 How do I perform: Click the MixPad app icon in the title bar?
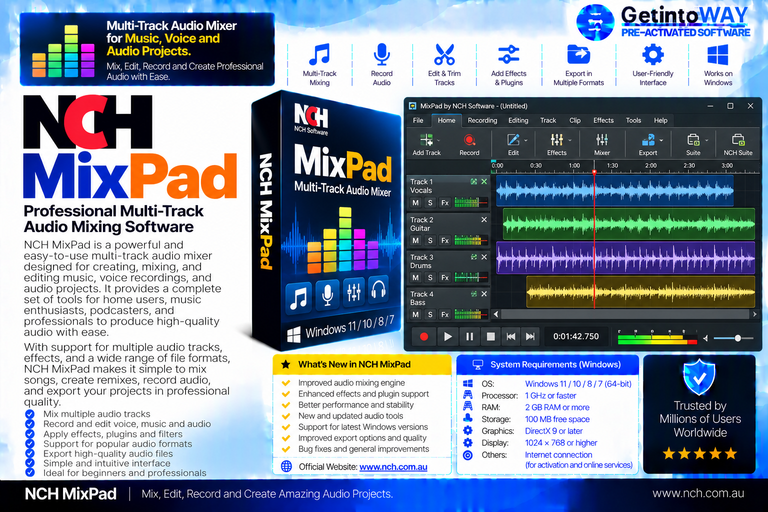click(412, 106)
